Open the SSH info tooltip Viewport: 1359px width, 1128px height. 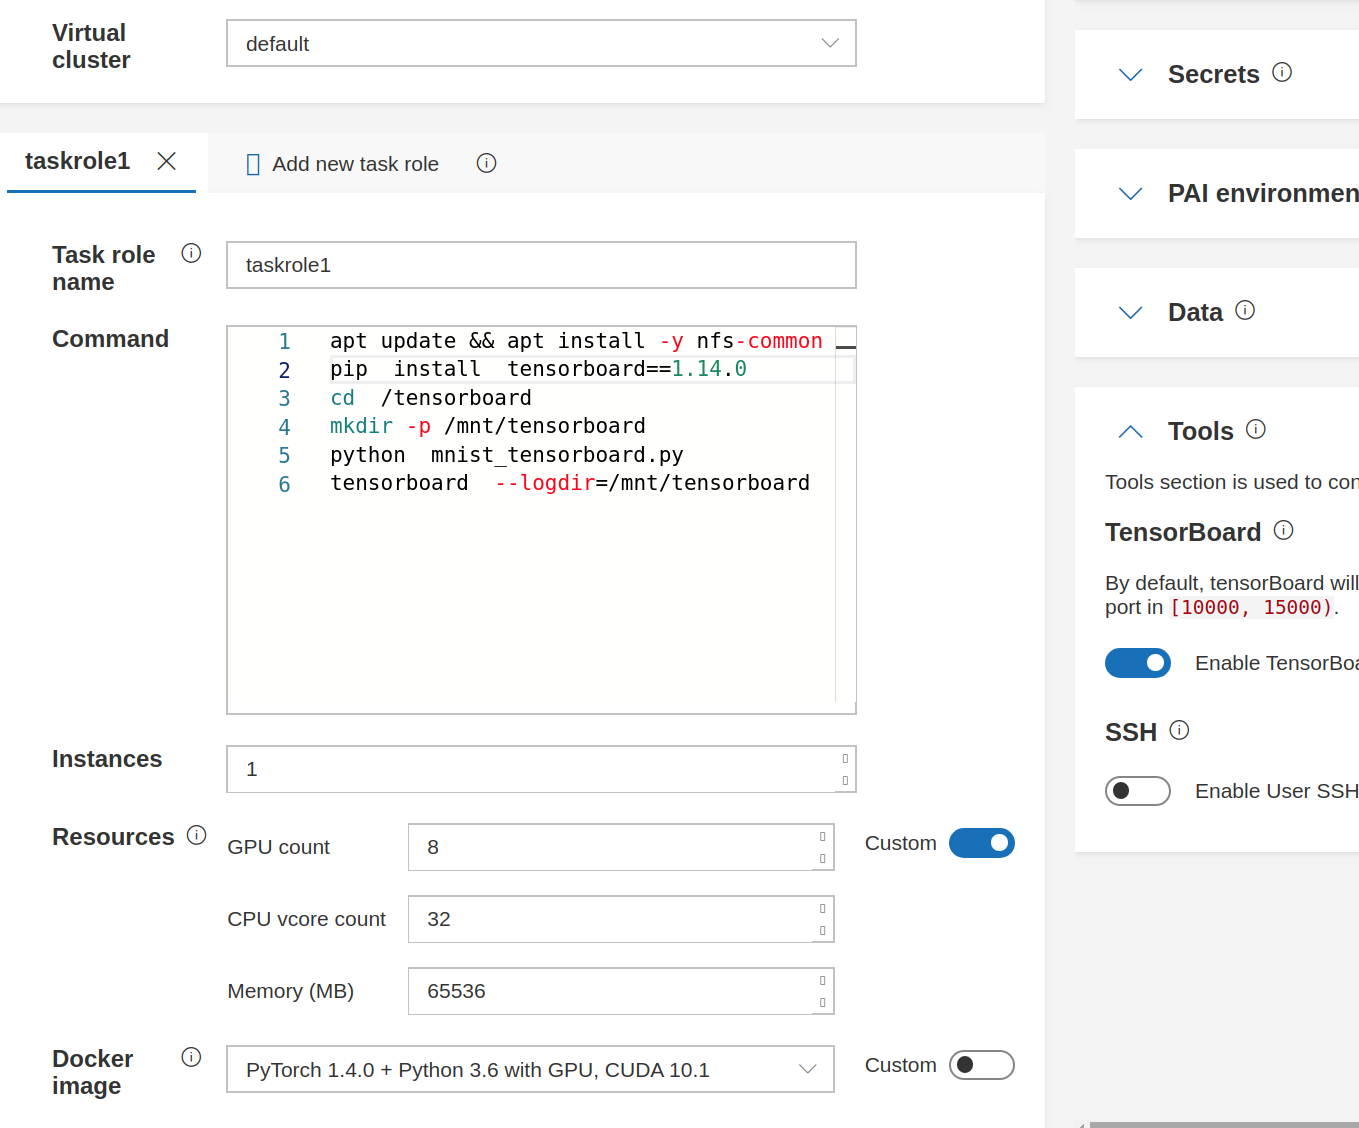(1180, 730)
